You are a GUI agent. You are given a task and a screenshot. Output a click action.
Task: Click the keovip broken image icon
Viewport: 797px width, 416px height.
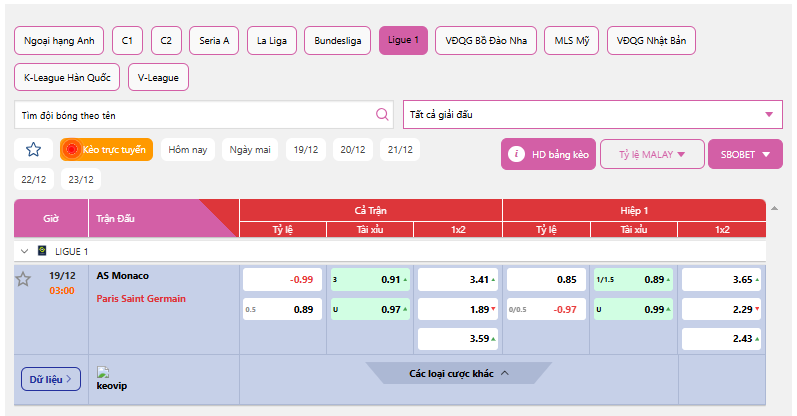pyautogui.click(x=103, y=372)
